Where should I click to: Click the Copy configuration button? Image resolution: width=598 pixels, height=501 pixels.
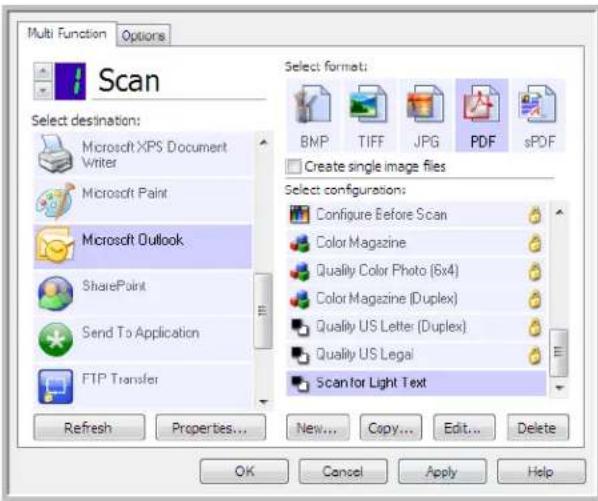391,428
